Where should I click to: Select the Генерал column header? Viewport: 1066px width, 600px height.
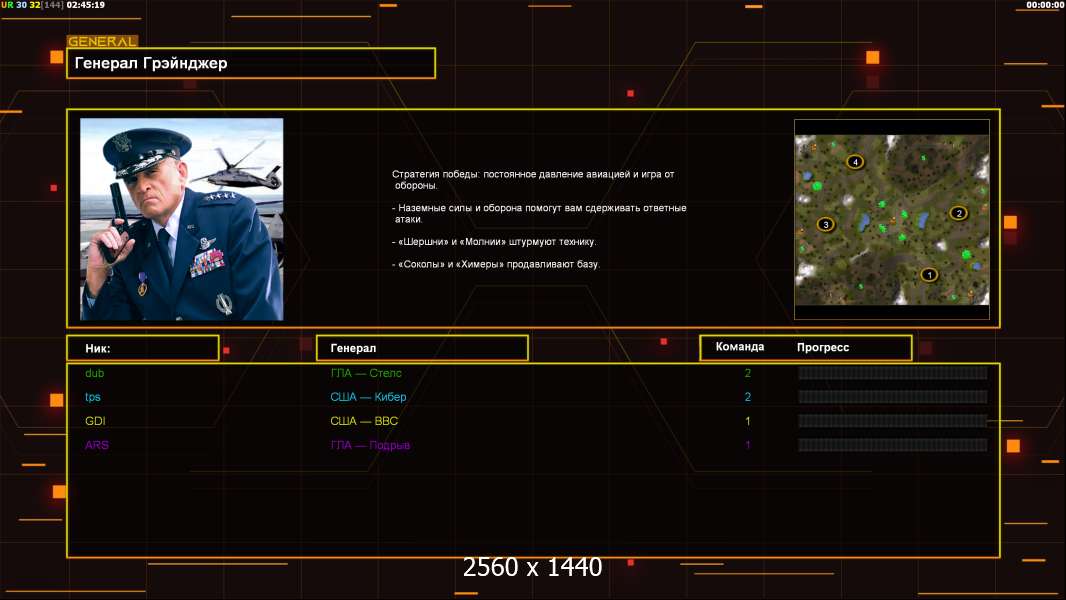click(421, 348)
